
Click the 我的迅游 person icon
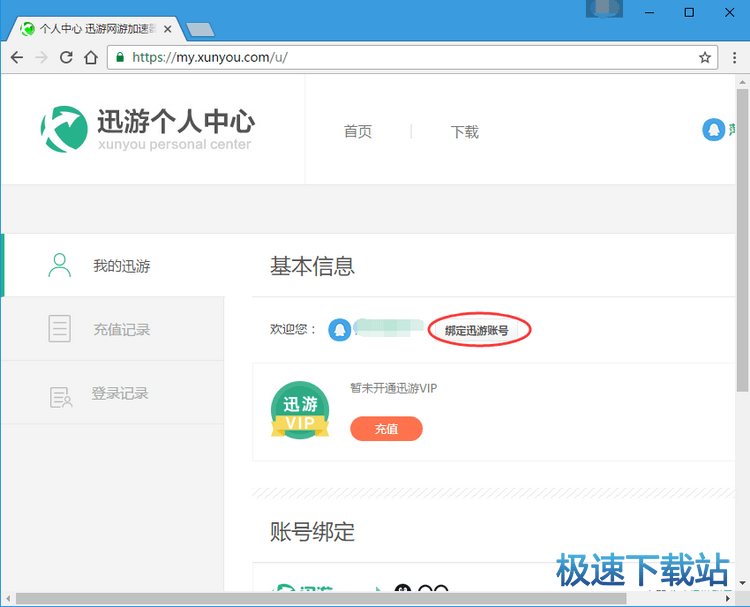tap(59, 265)
